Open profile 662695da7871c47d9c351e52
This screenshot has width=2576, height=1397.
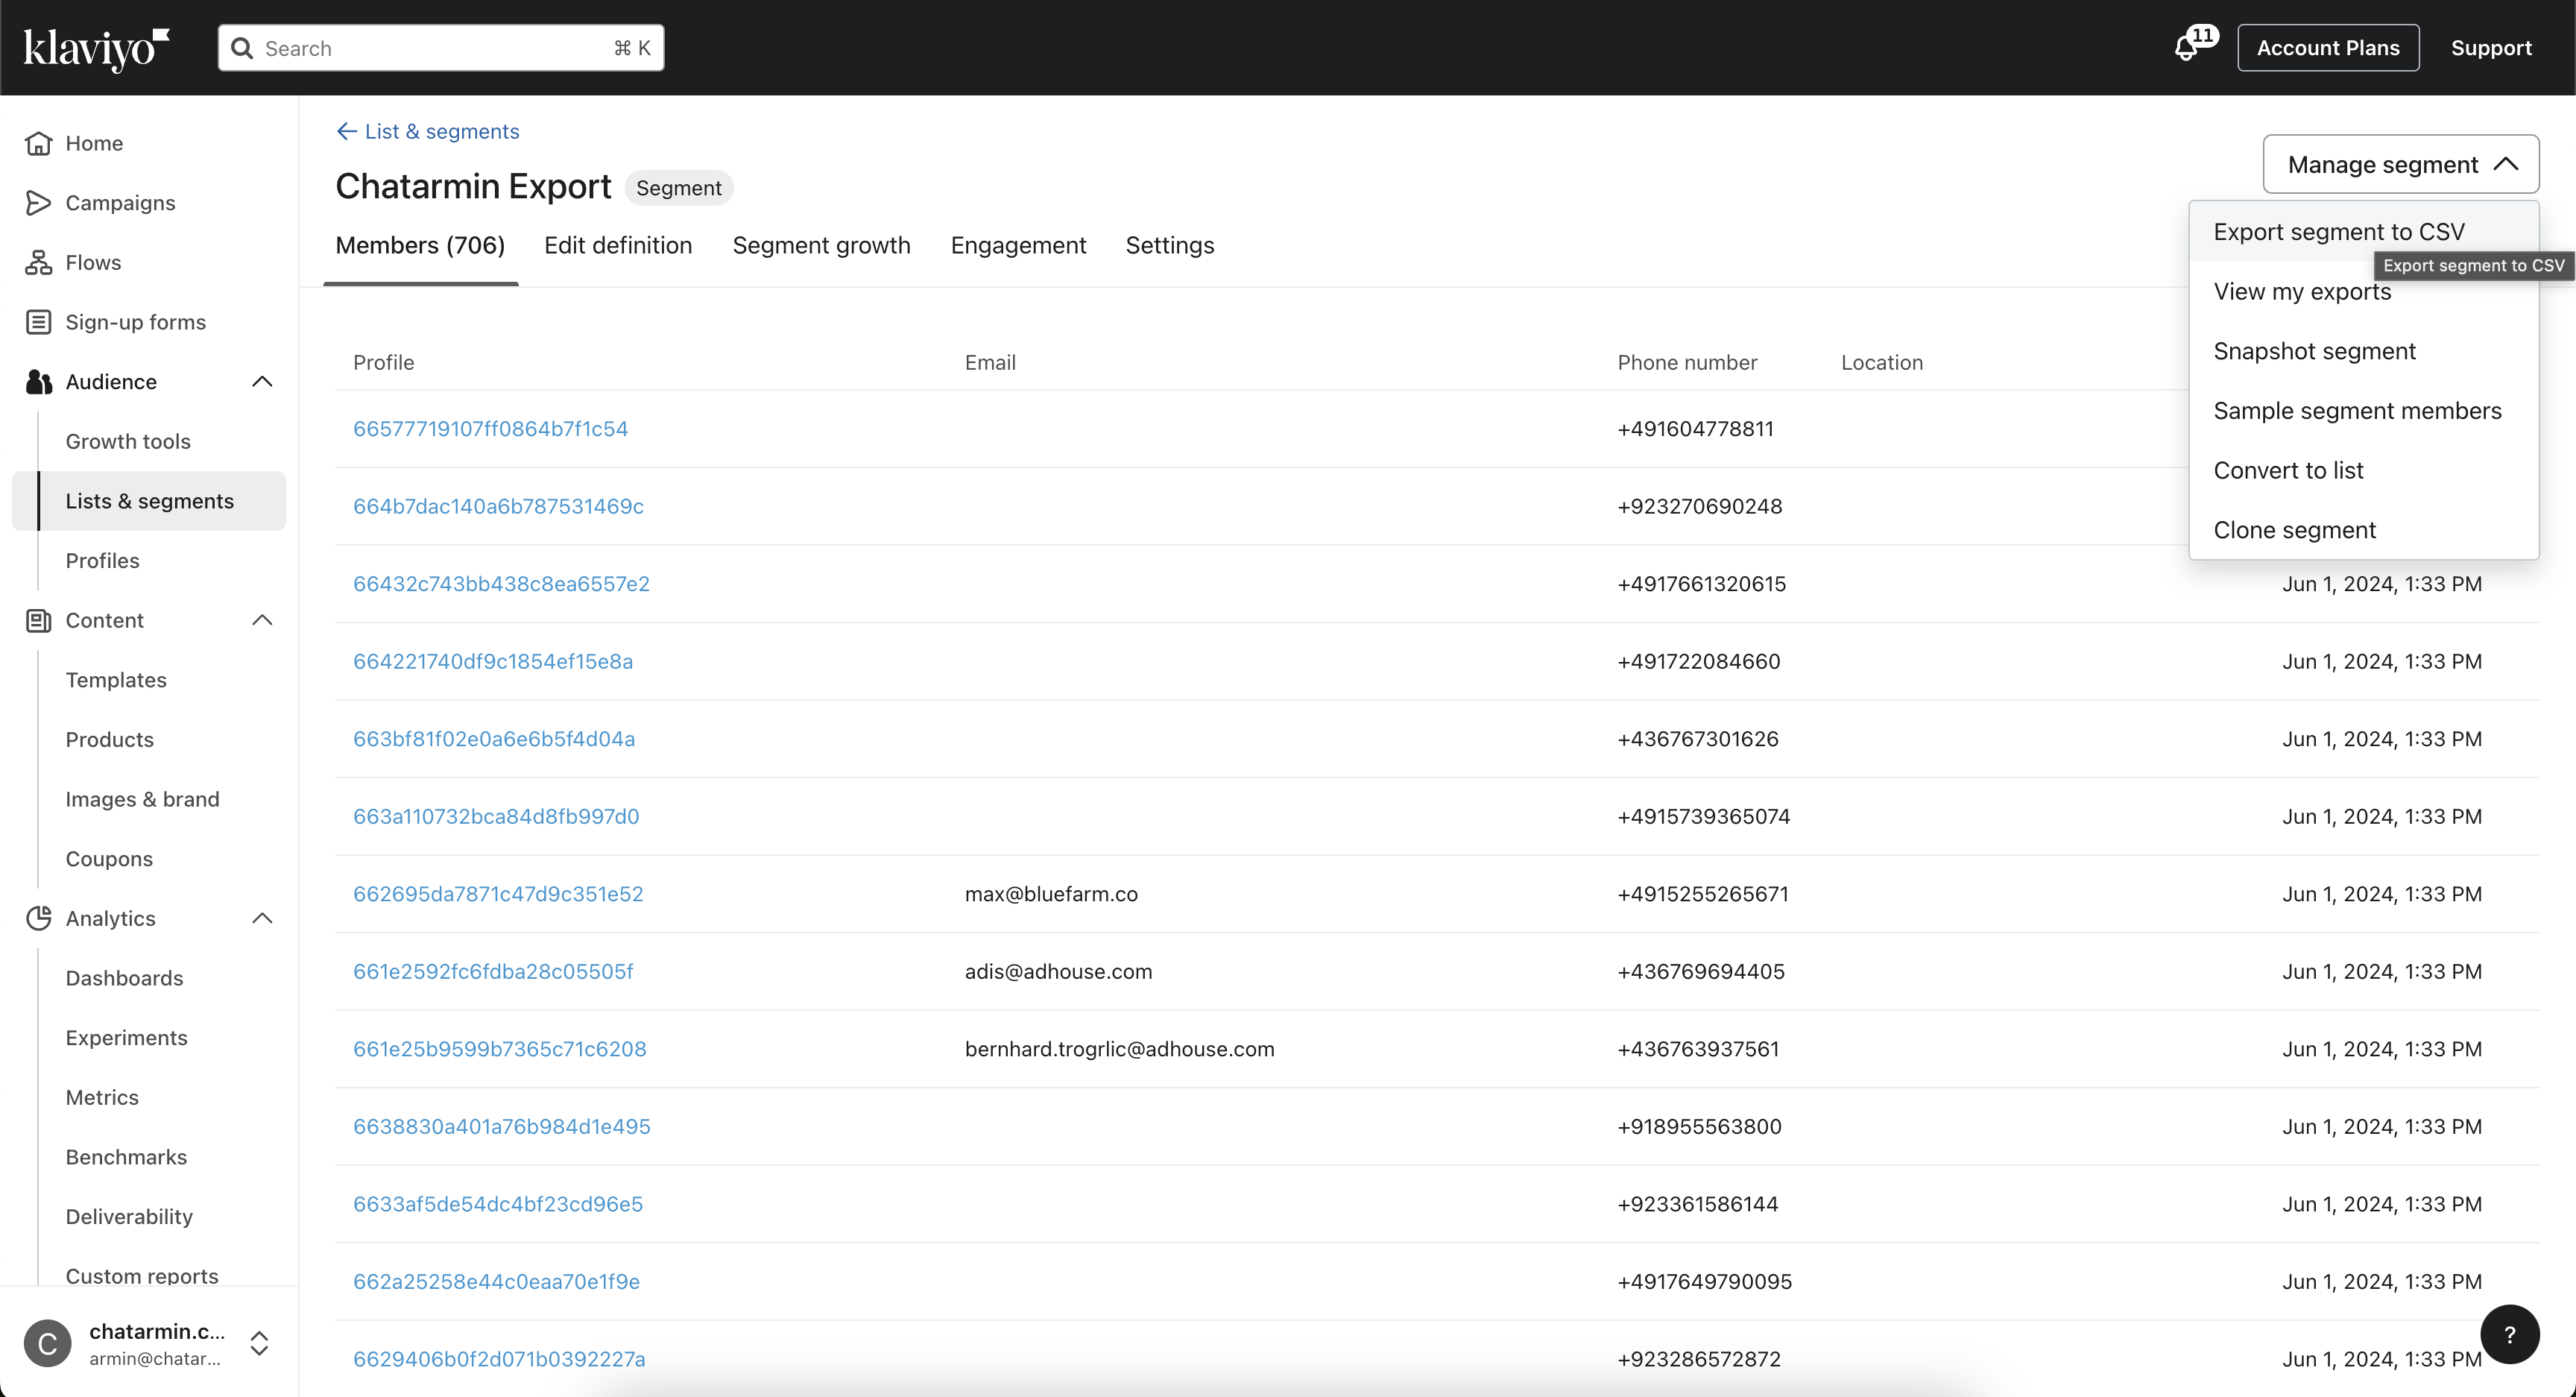point(498,894)
